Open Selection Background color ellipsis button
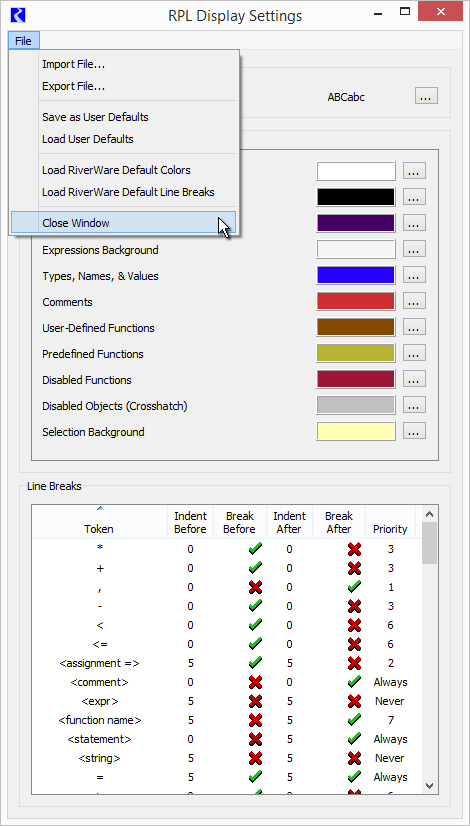The image size is (470, 826). click(414, 431)
